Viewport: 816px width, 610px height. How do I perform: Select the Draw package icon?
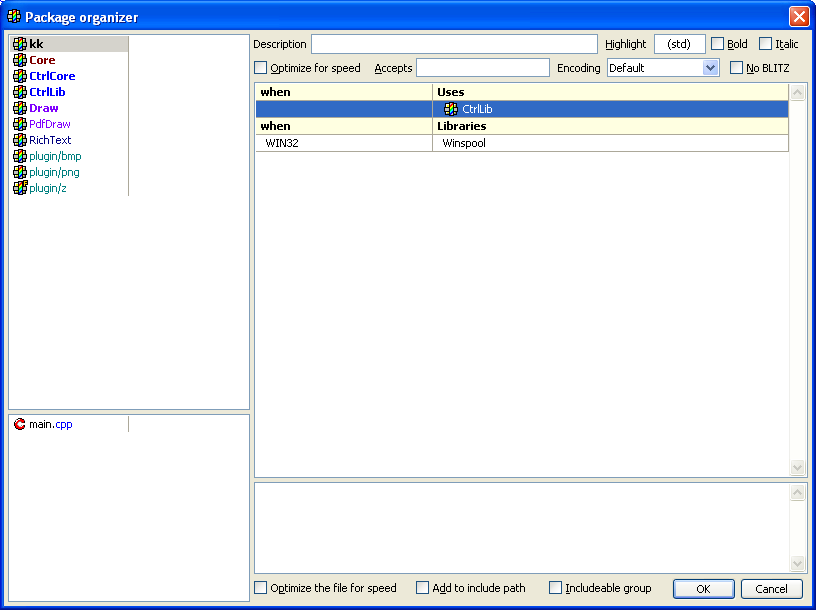pyautogui.click(x=20, y=108)
